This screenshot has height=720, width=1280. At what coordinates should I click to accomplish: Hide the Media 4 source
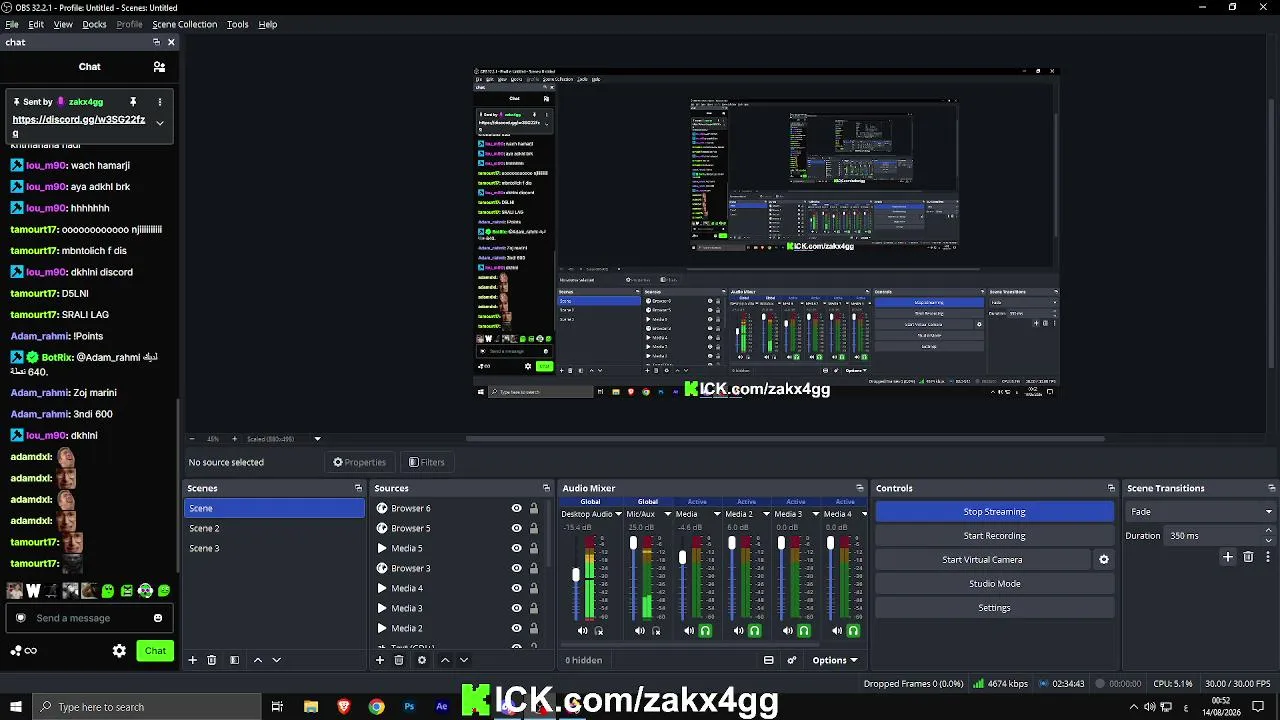[516, 588]
